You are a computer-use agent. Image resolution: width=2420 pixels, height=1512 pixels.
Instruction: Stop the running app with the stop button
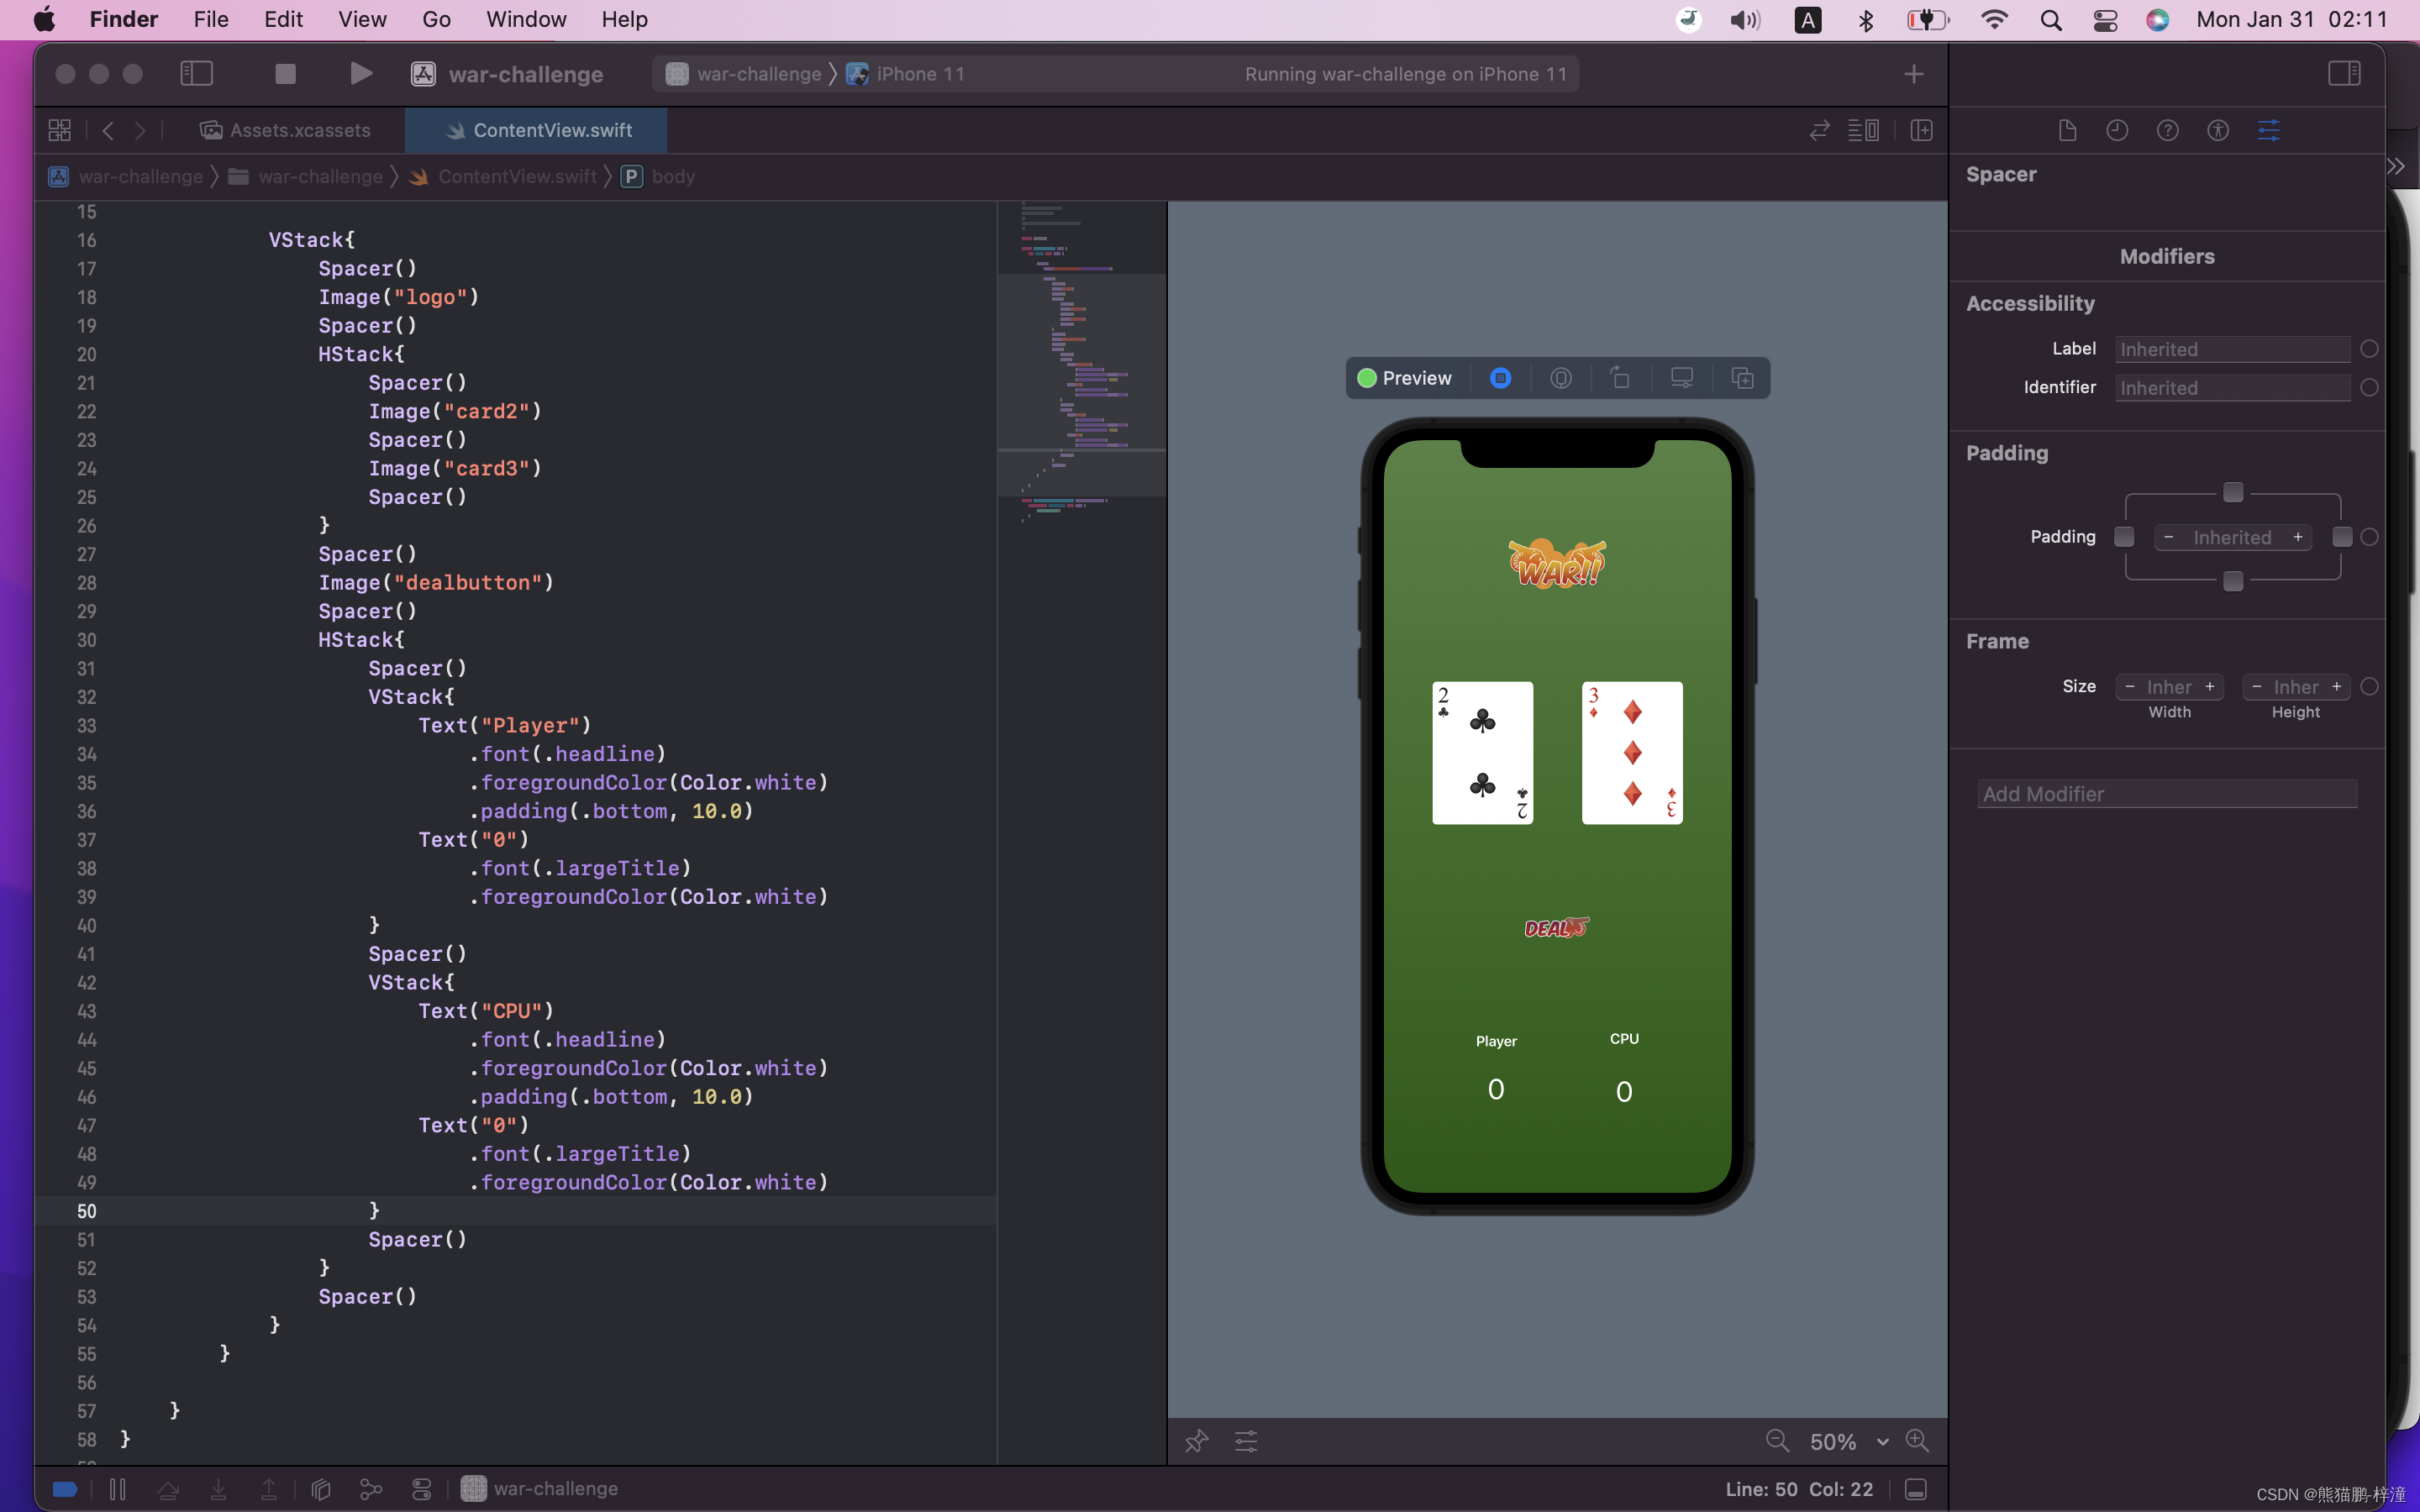click(x=284, y=73)
